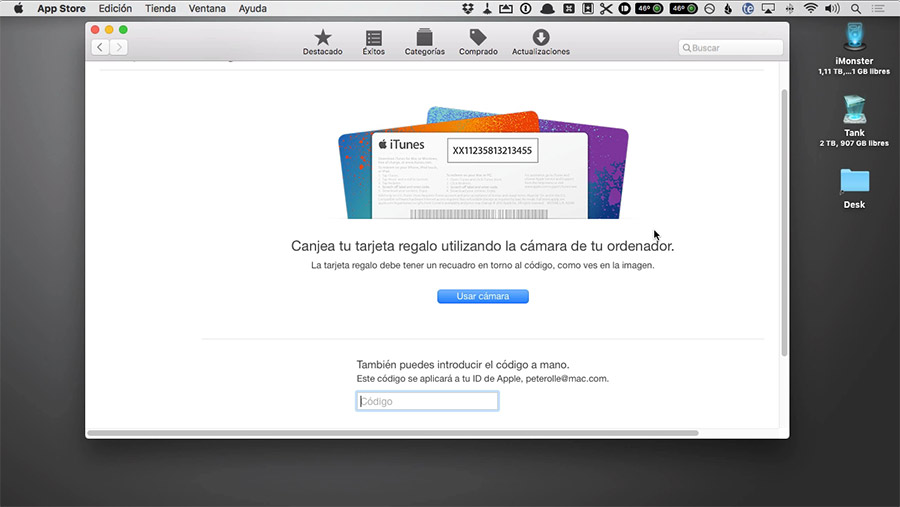This screenshot has width=900, height=507.
Task: Click the zoom (green) window button
Action: click(123, 29)
